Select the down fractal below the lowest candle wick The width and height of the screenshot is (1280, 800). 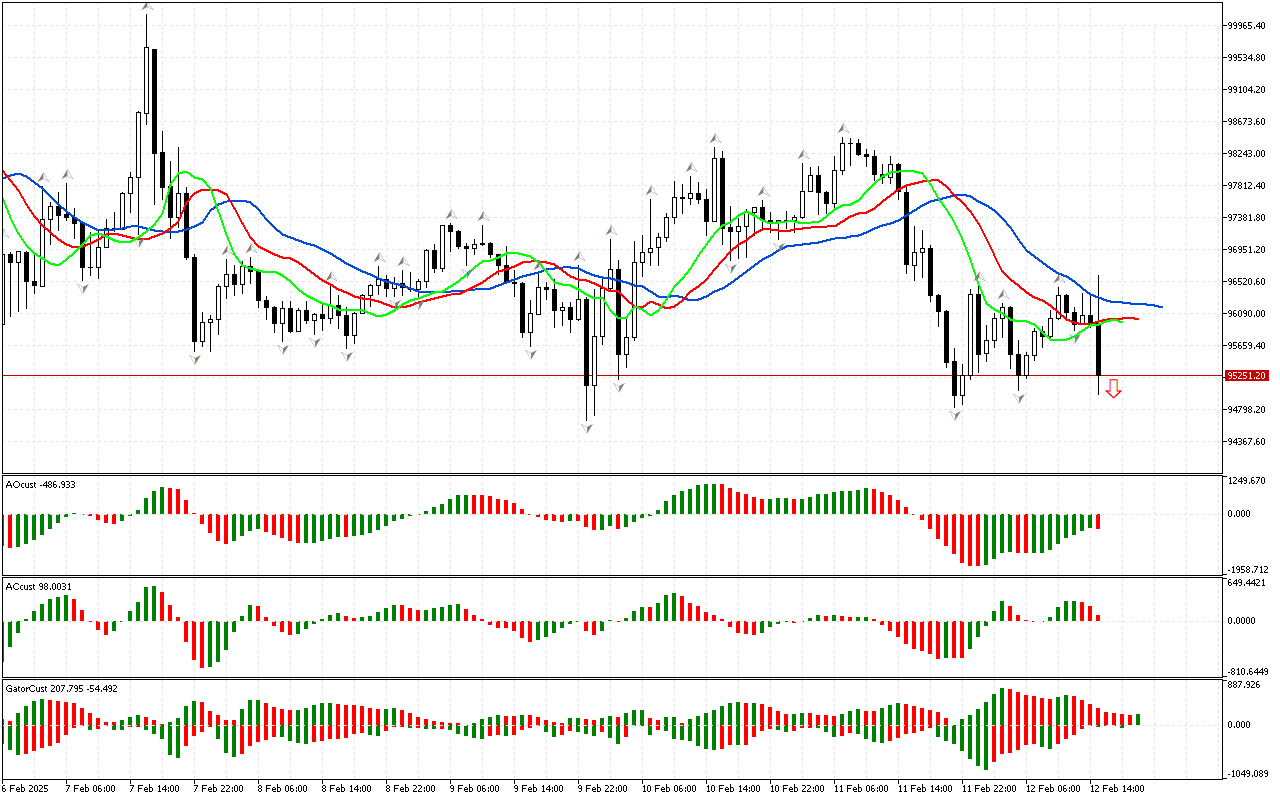pos(586,427)
